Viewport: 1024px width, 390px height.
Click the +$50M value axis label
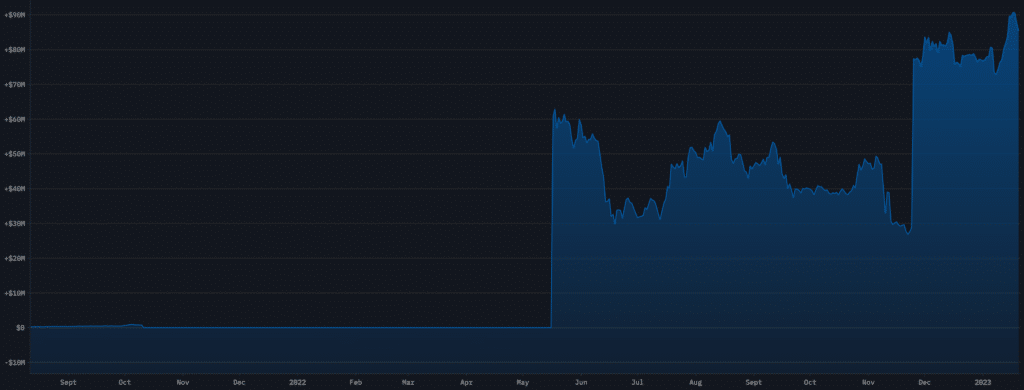click(x=14, y=154)
